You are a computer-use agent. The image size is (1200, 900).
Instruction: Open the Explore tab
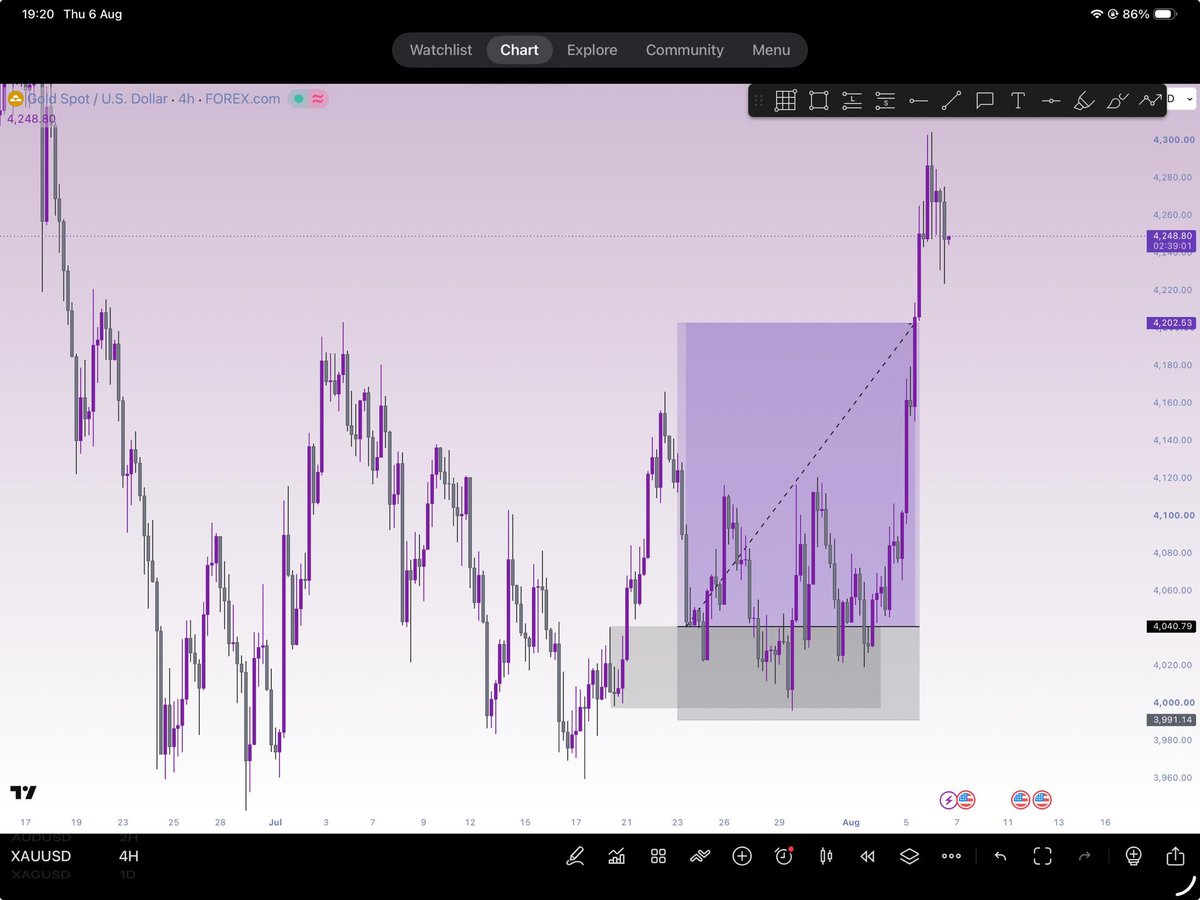592,50
